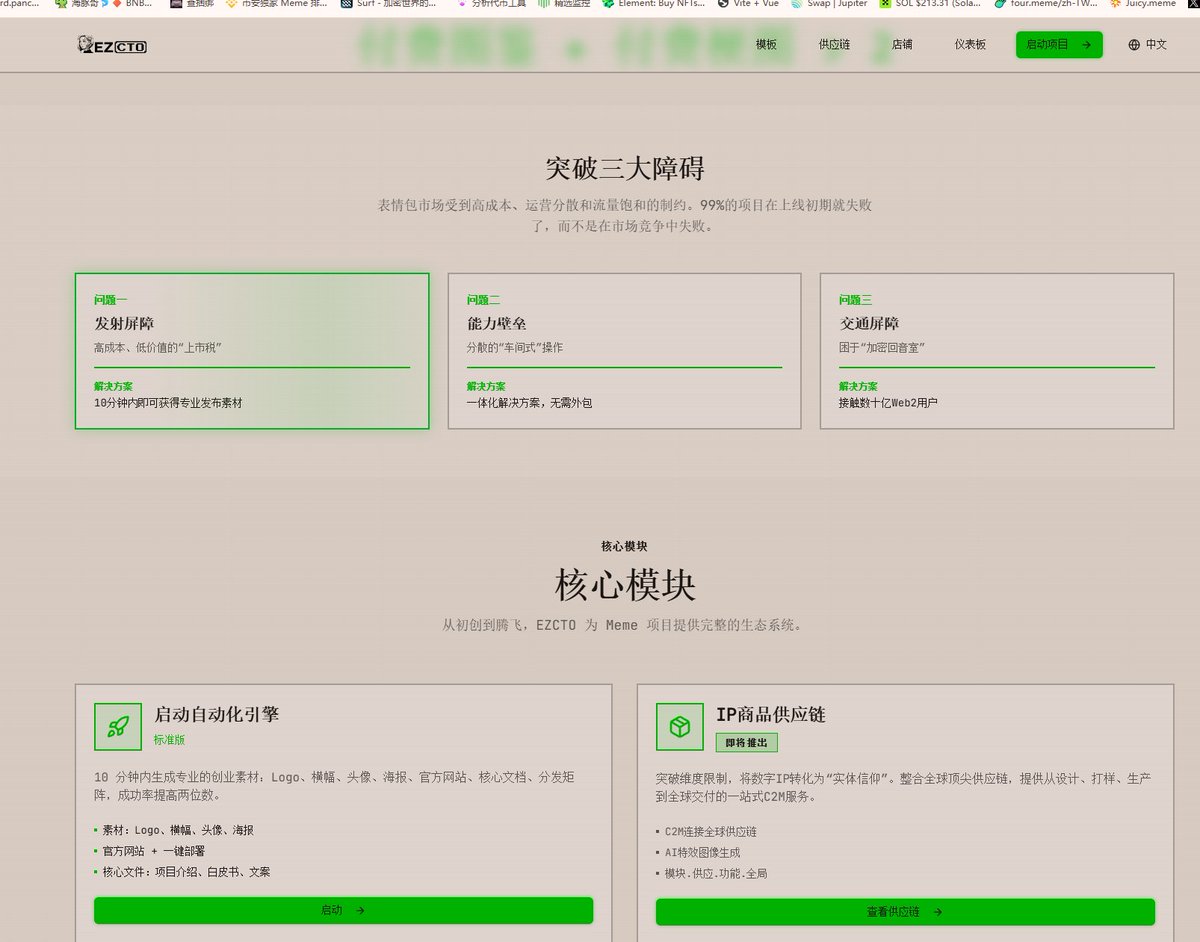Select the 问题三 交通屏障 card
The height and width of the screenshot is (942, 1200).
coord(996,351)
